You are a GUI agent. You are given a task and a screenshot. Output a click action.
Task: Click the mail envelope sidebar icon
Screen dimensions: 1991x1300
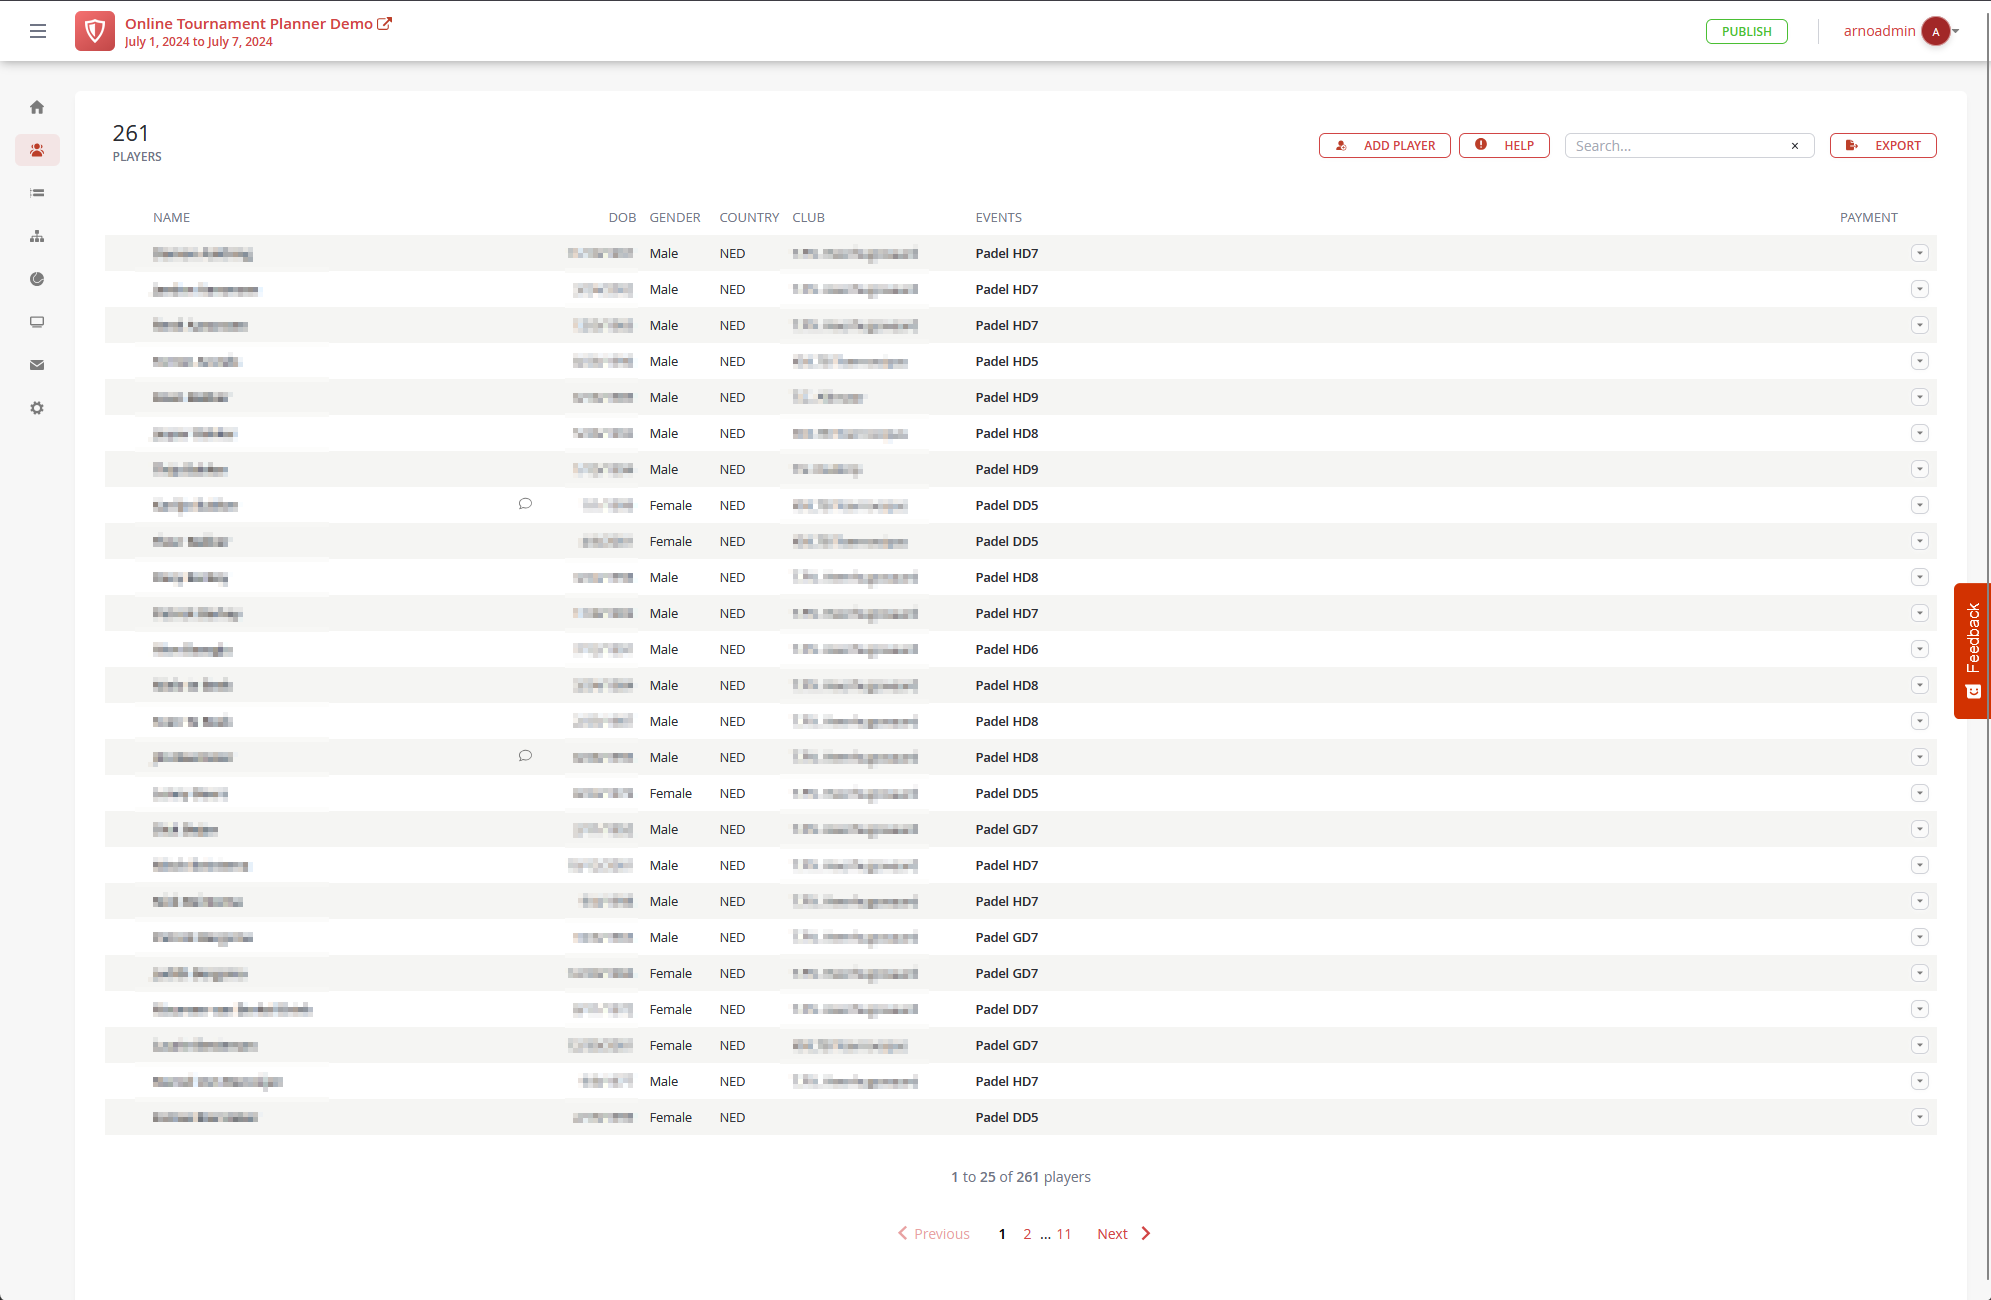37,365
